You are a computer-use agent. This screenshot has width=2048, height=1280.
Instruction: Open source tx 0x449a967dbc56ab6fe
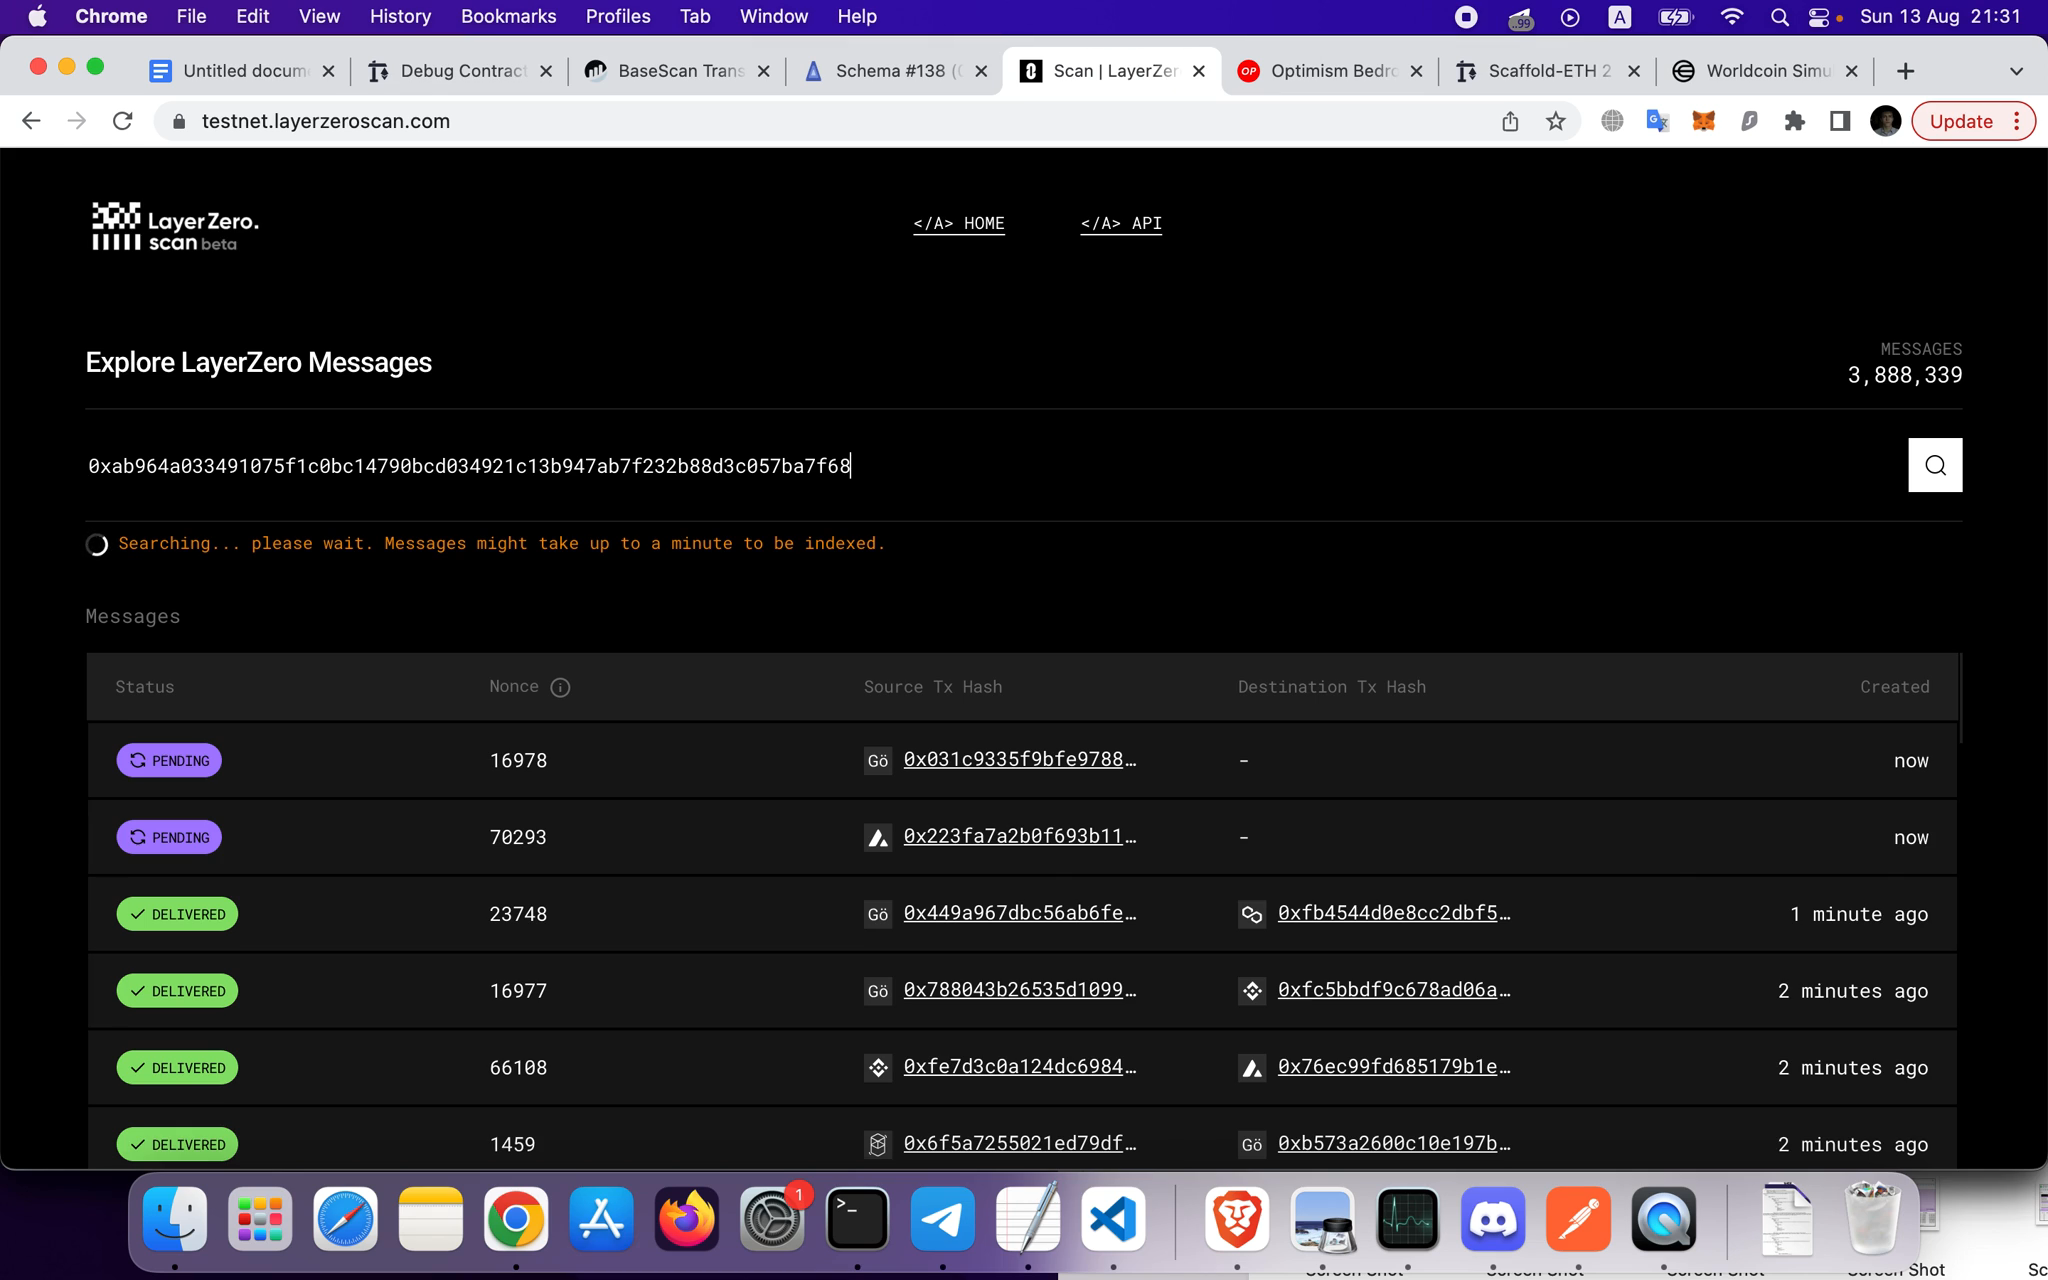click(1020, 914)
